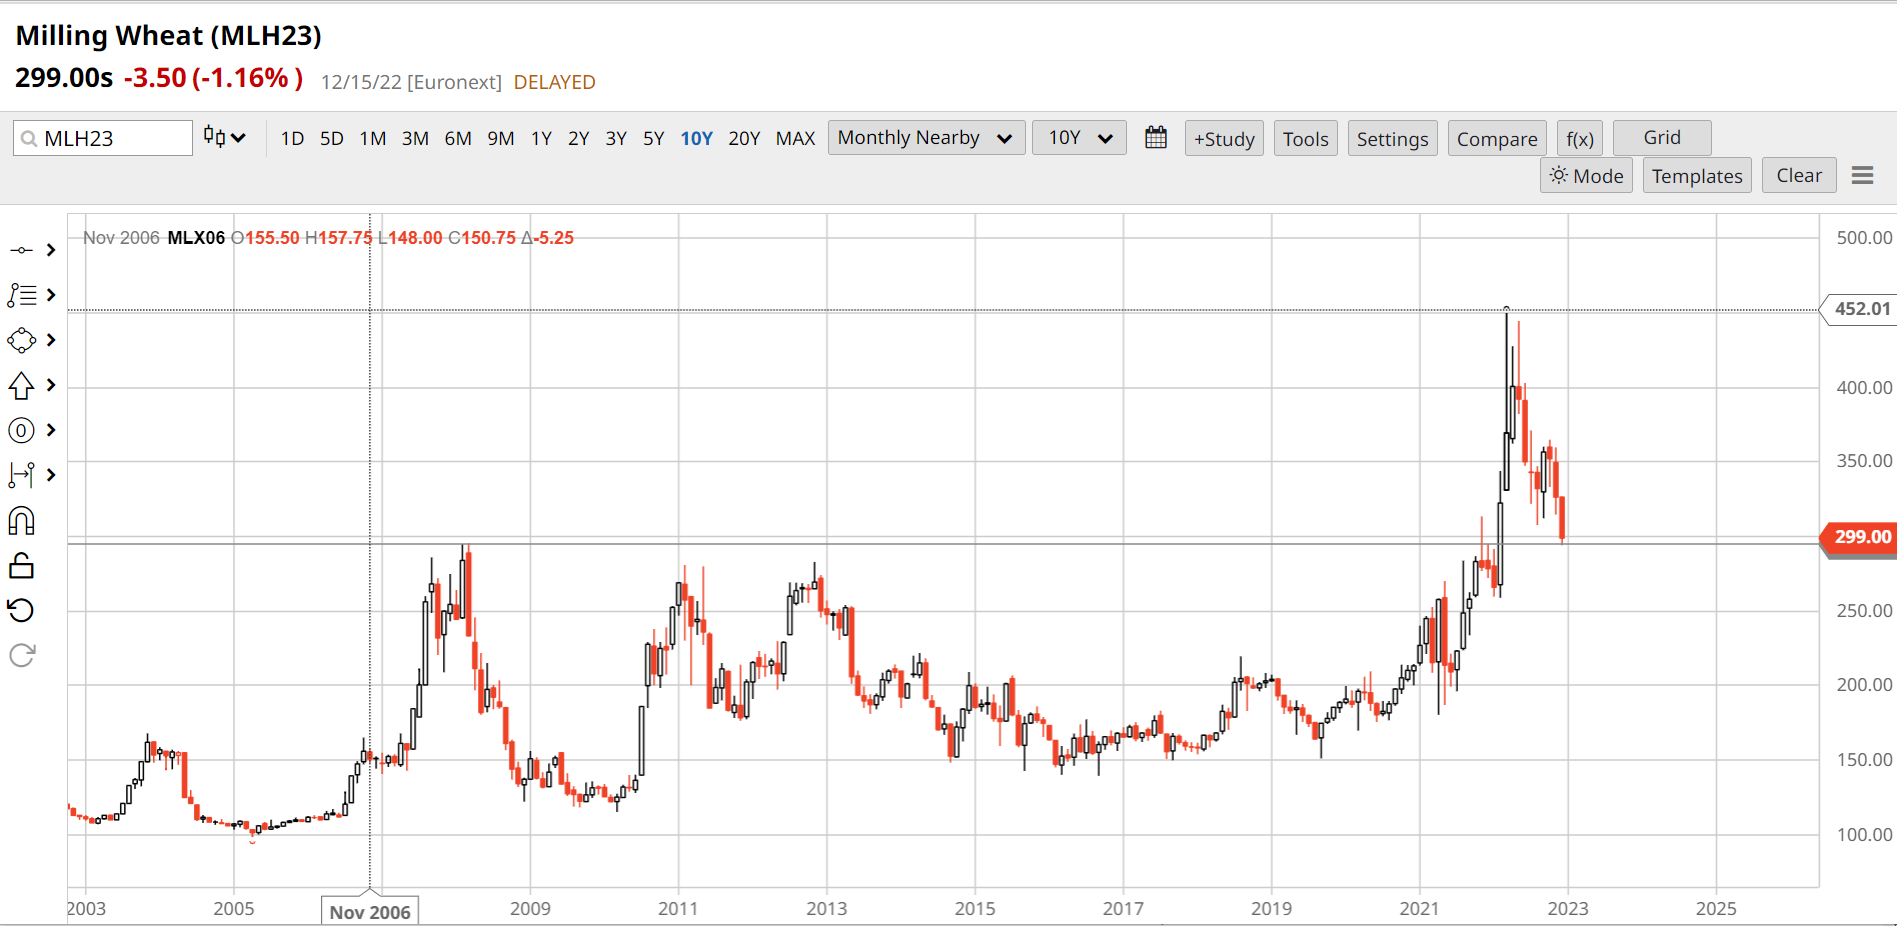This screenshot has width=1897, height=926.
Task: Click the +Study button
Action: click(1224, 139)
